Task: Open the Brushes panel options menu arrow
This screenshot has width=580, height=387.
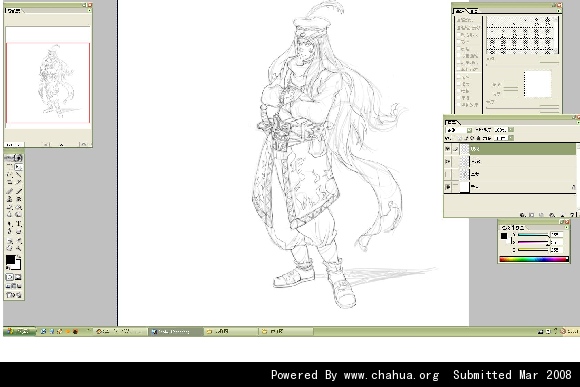Action: 559,11
